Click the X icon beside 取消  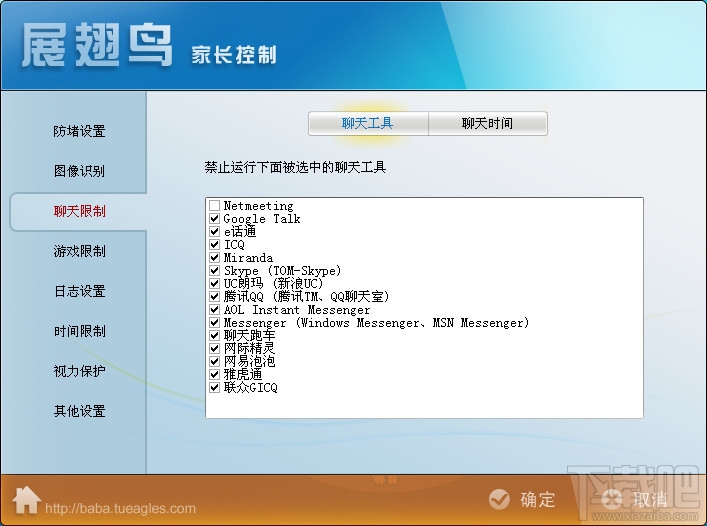point(612,499)
